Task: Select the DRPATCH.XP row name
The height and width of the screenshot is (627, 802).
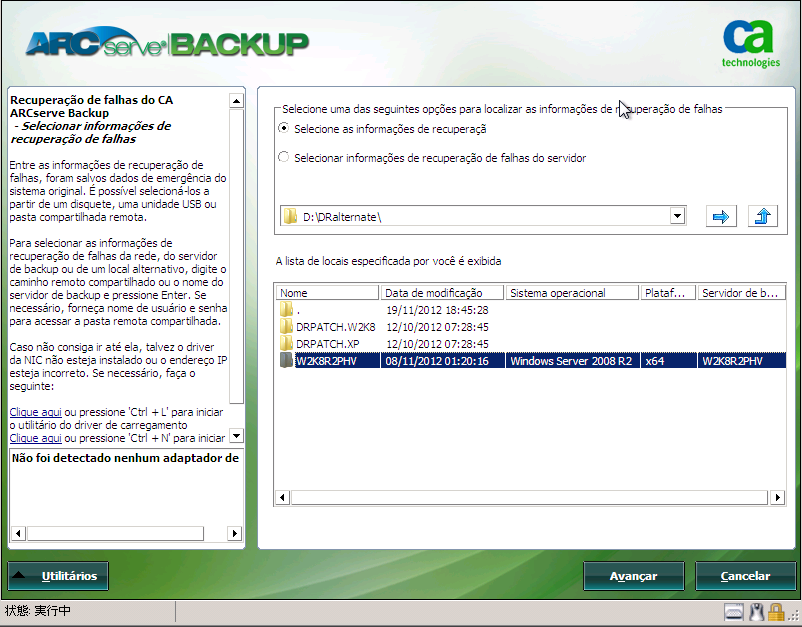Action: pyautogui.click(x=327, y=344)
